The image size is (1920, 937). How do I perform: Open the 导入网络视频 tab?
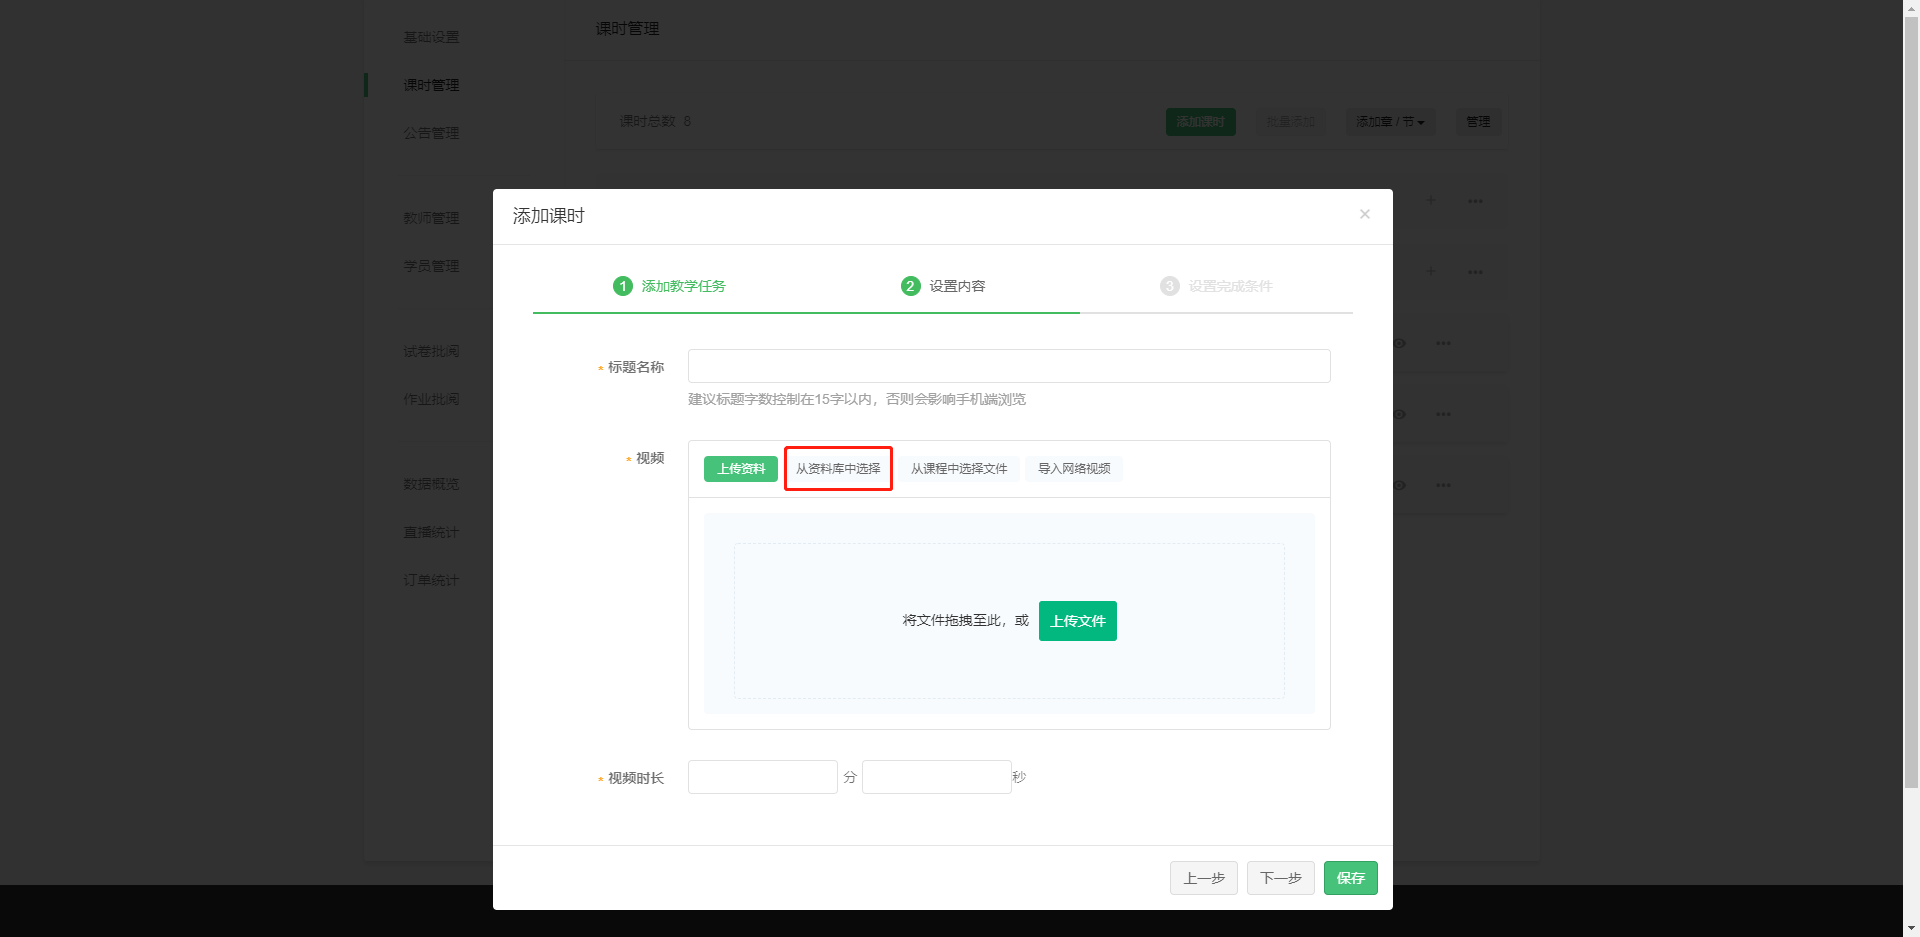(x=1074, y=469)
